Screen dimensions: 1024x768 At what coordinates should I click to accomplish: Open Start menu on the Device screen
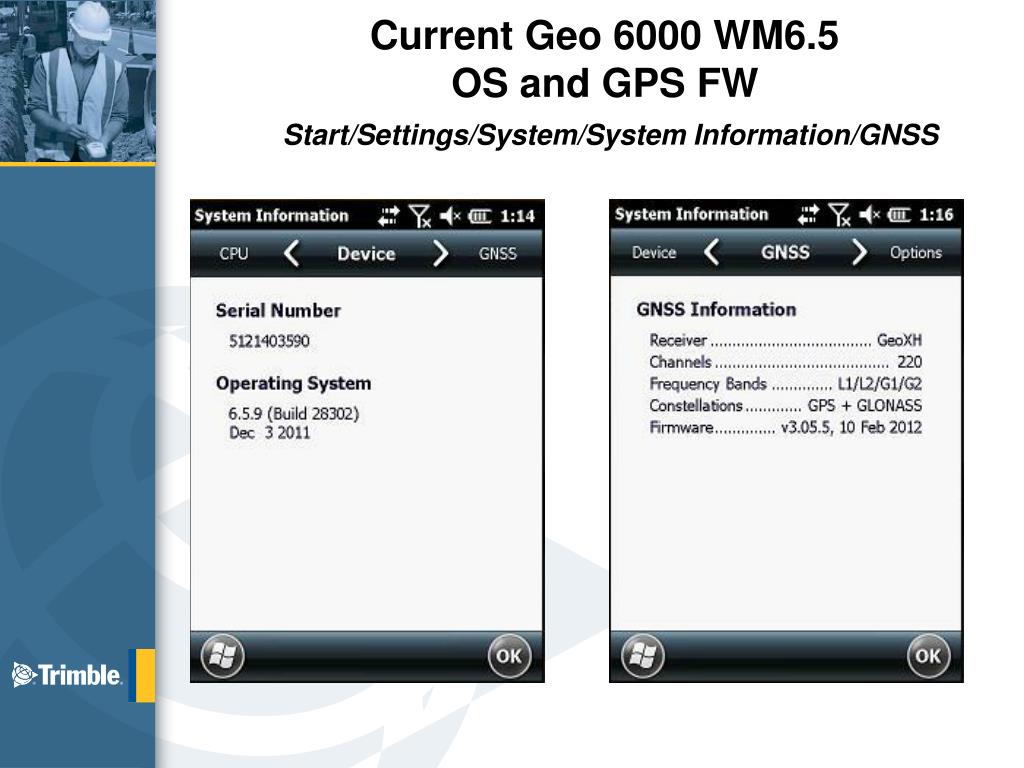222,656
